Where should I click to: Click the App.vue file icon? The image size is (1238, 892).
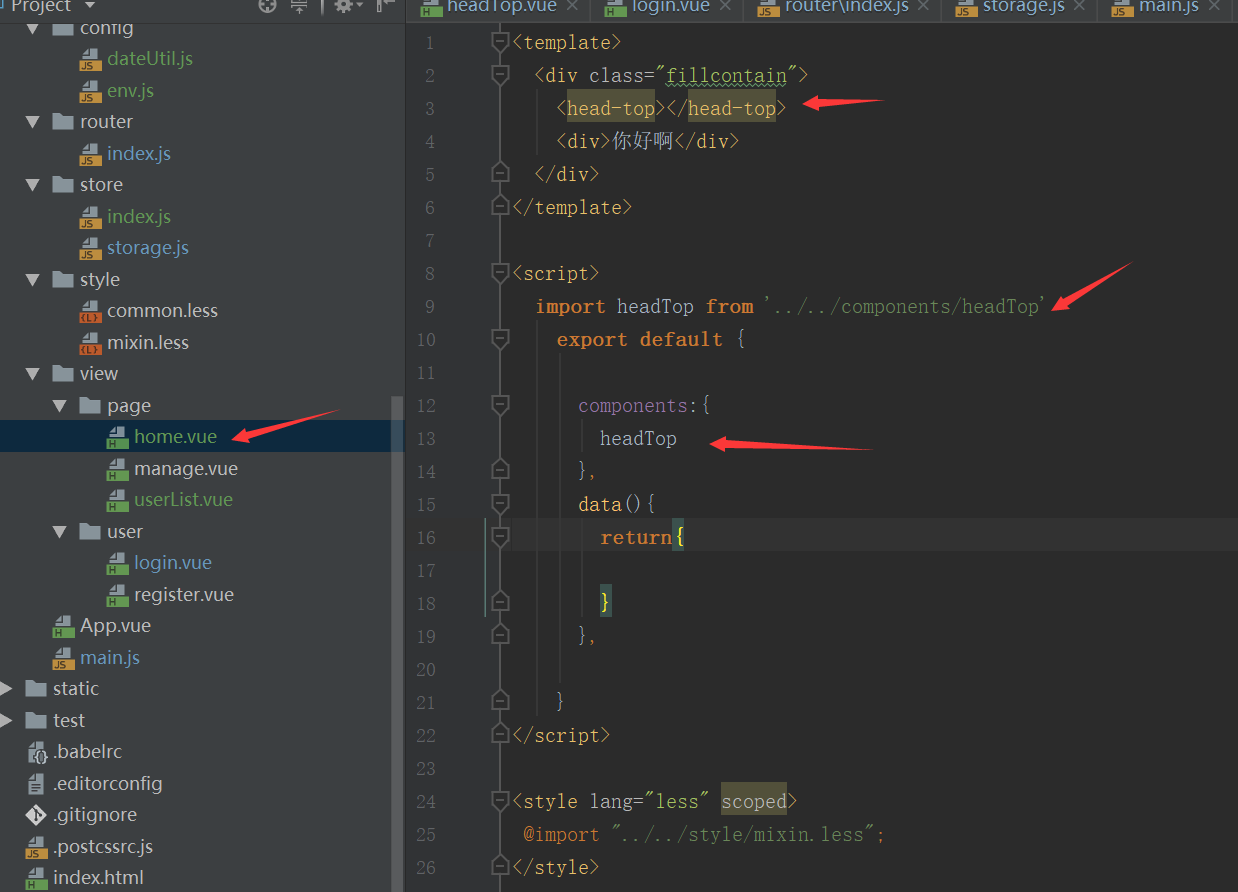pyautogui.click(x=64, y=626)
